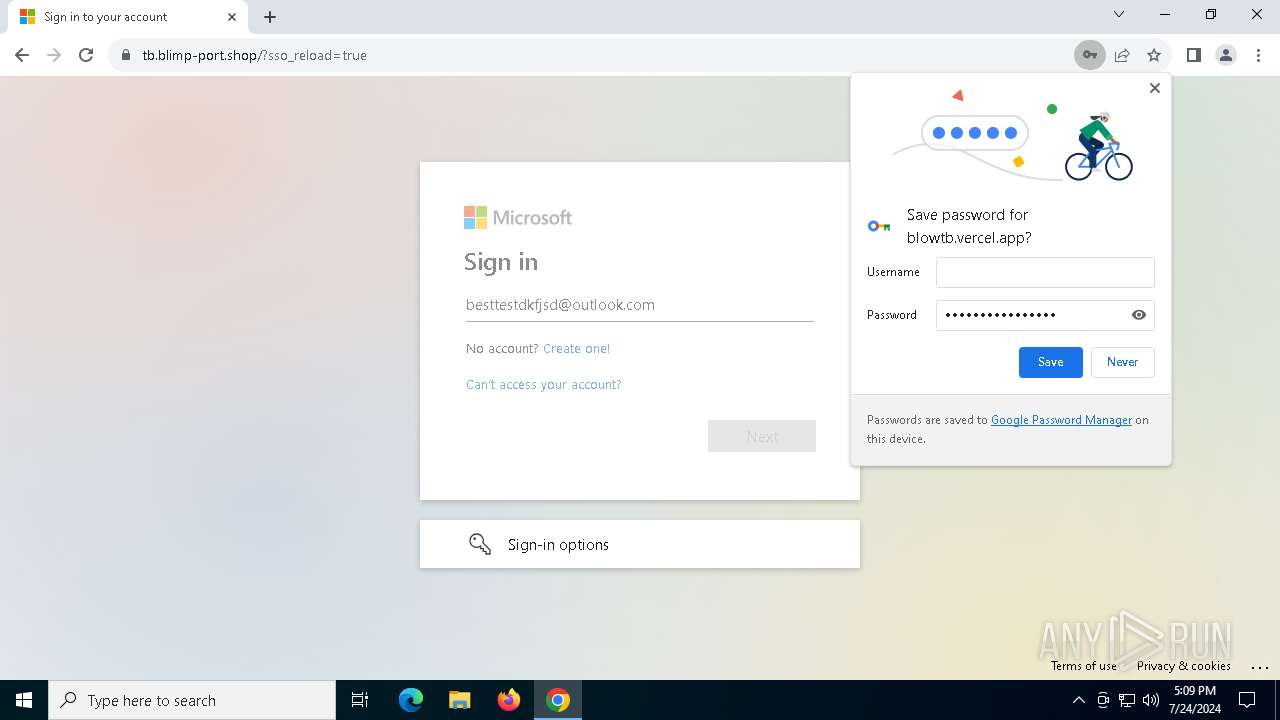Viewport: 1280px width, 720px height.
Task: Open the Google Password Manager link
Action: pyautogui.click(x=1061, y=420)
